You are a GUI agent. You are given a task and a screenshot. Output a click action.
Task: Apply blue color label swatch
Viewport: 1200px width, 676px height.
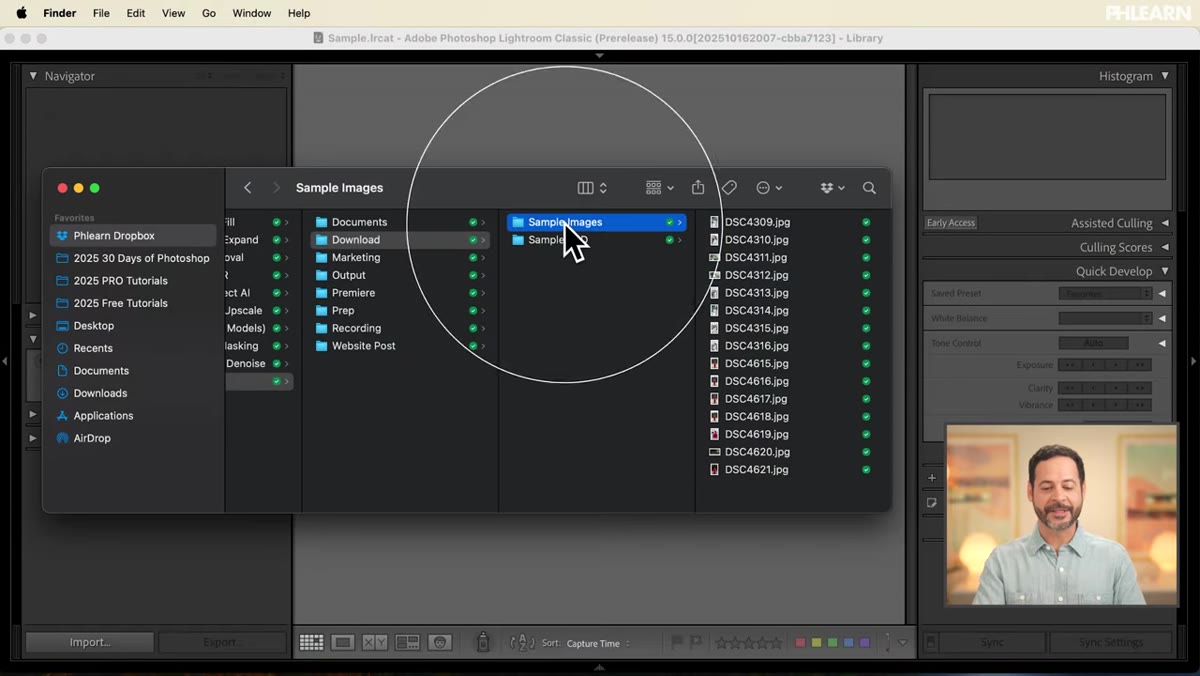pos(848,642)
